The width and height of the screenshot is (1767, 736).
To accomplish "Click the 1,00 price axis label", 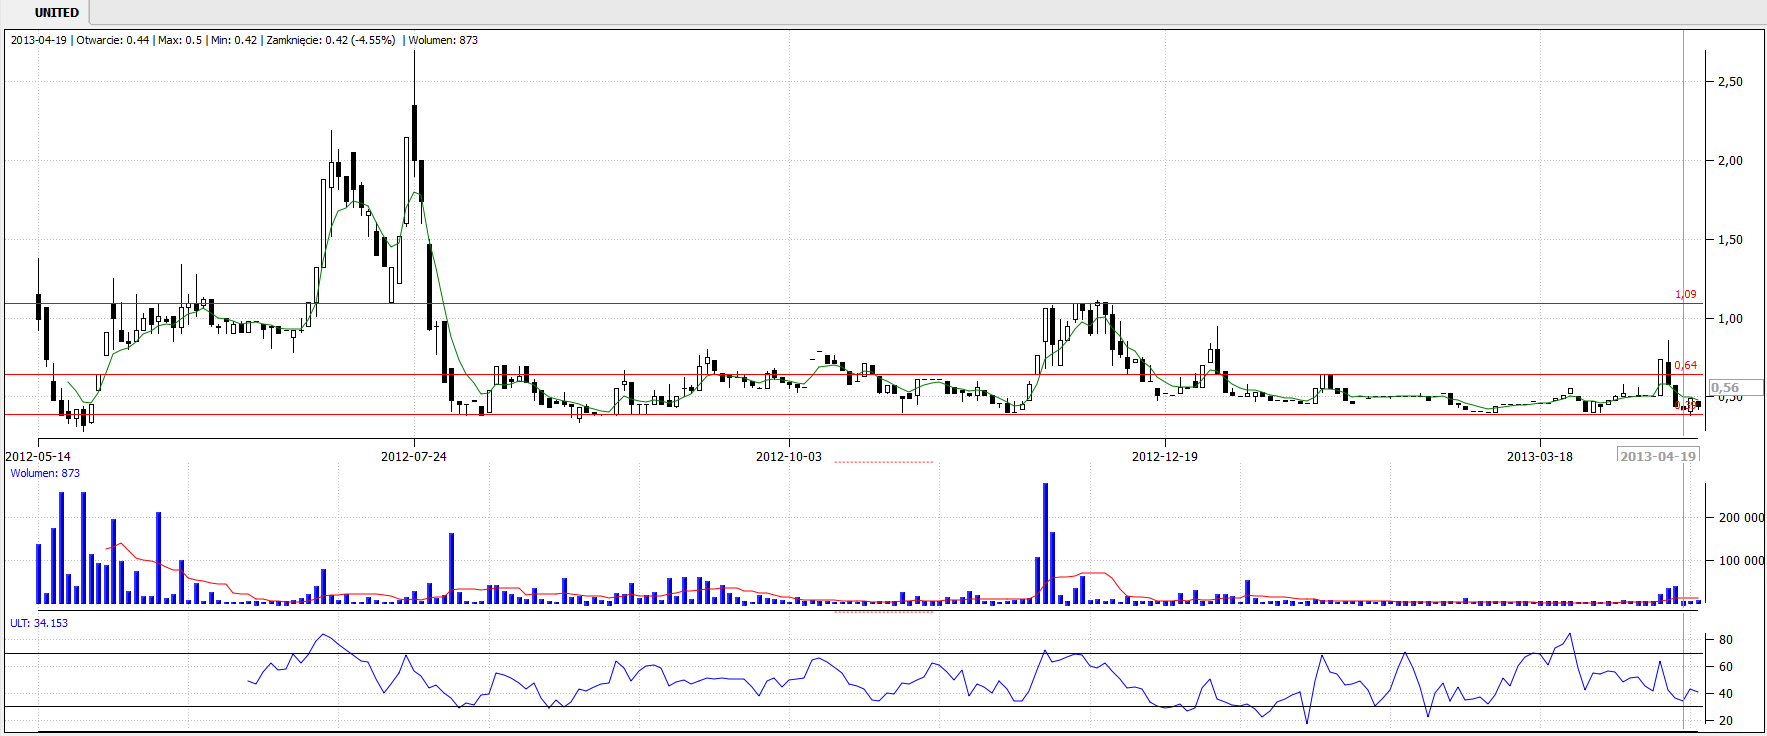I will coord(1730,319).
